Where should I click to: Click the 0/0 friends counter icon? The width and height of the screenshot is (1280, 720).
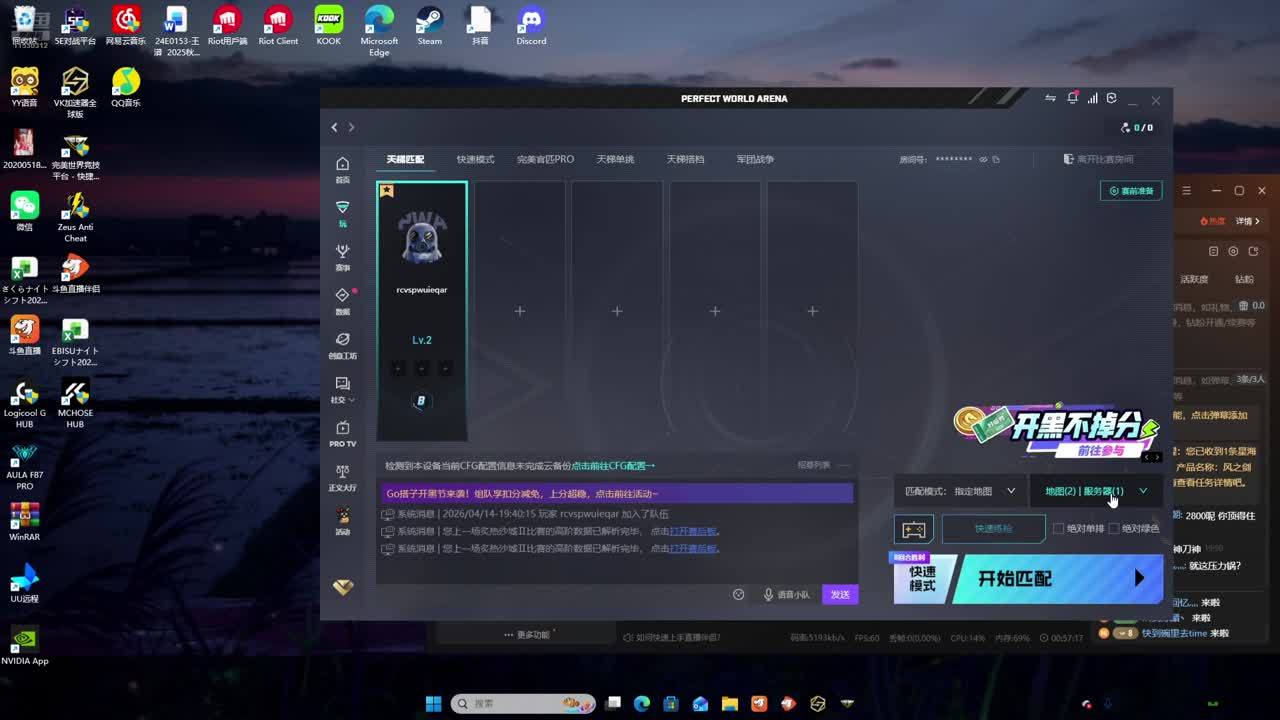point(1137,128)
